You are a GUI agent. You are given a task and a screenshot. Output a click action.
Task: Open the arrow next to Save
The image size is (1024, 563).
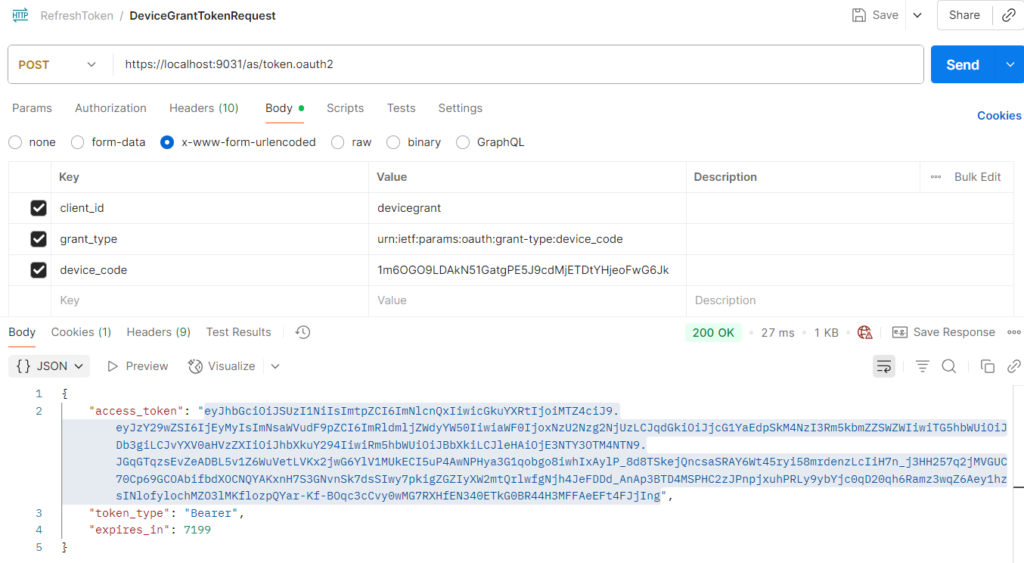pos(918,15)
